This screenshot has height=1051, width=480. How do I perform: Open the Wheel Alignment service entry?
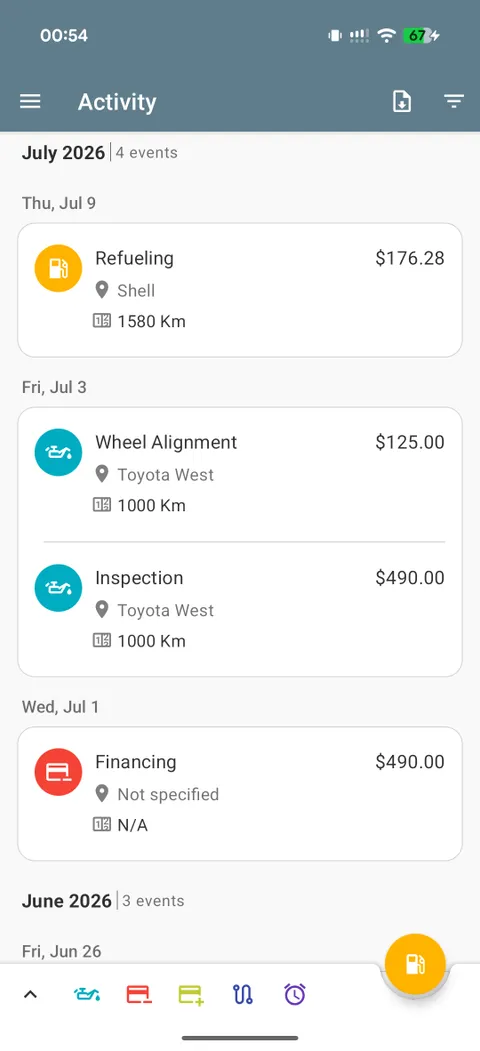pyautogui.click(x=239, y=473)
